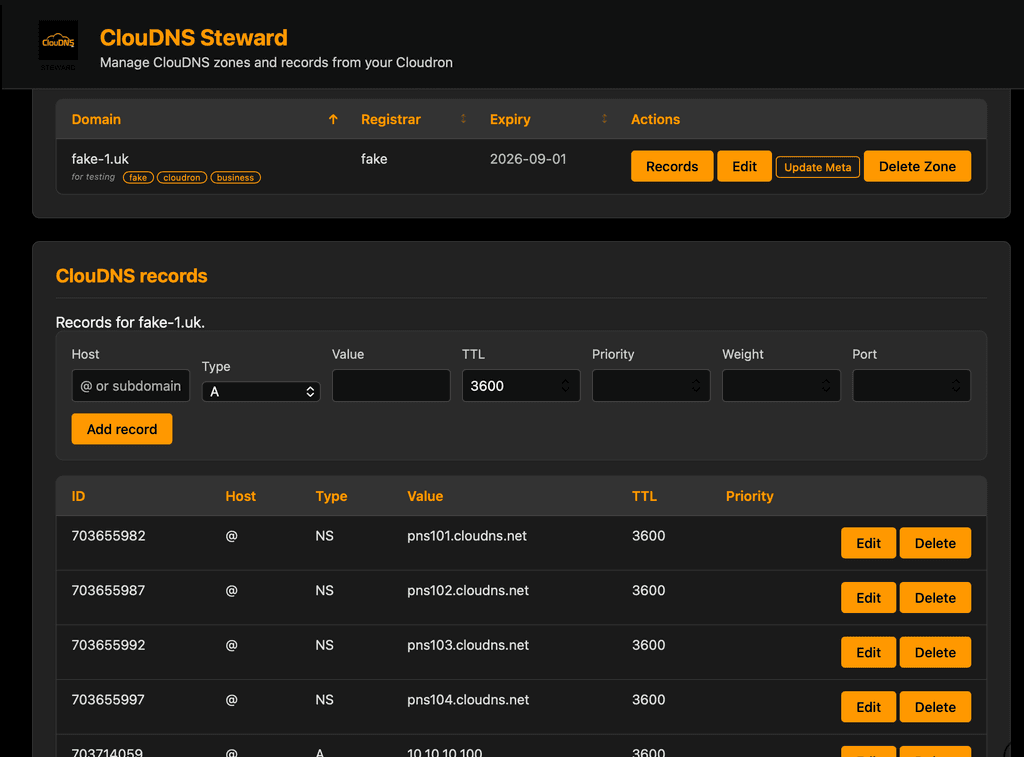Open the TTL dropdown showing 3600
The height and width of the screenshot is (757, 1024).
[x=520, y=385]
